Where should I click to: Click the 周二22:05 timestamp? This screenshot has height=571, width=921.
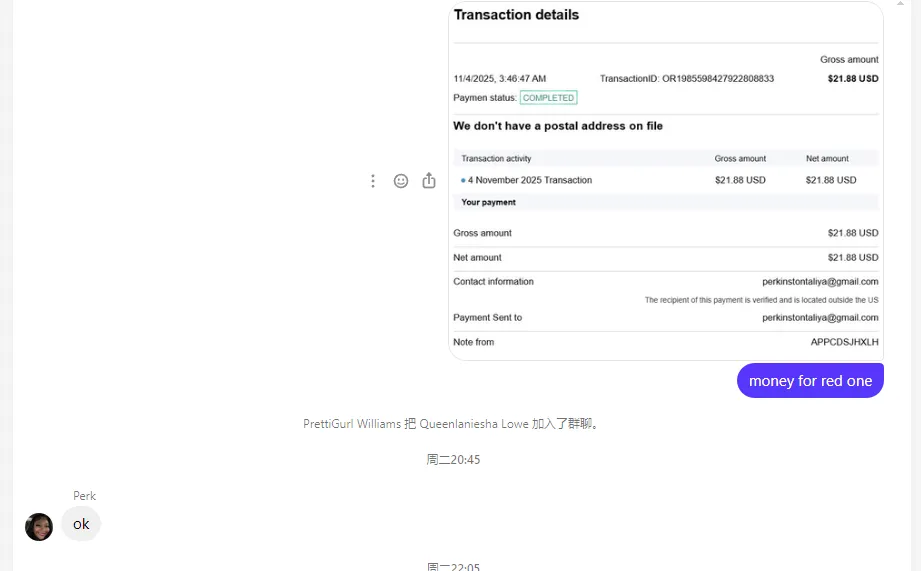coord(453,567)
